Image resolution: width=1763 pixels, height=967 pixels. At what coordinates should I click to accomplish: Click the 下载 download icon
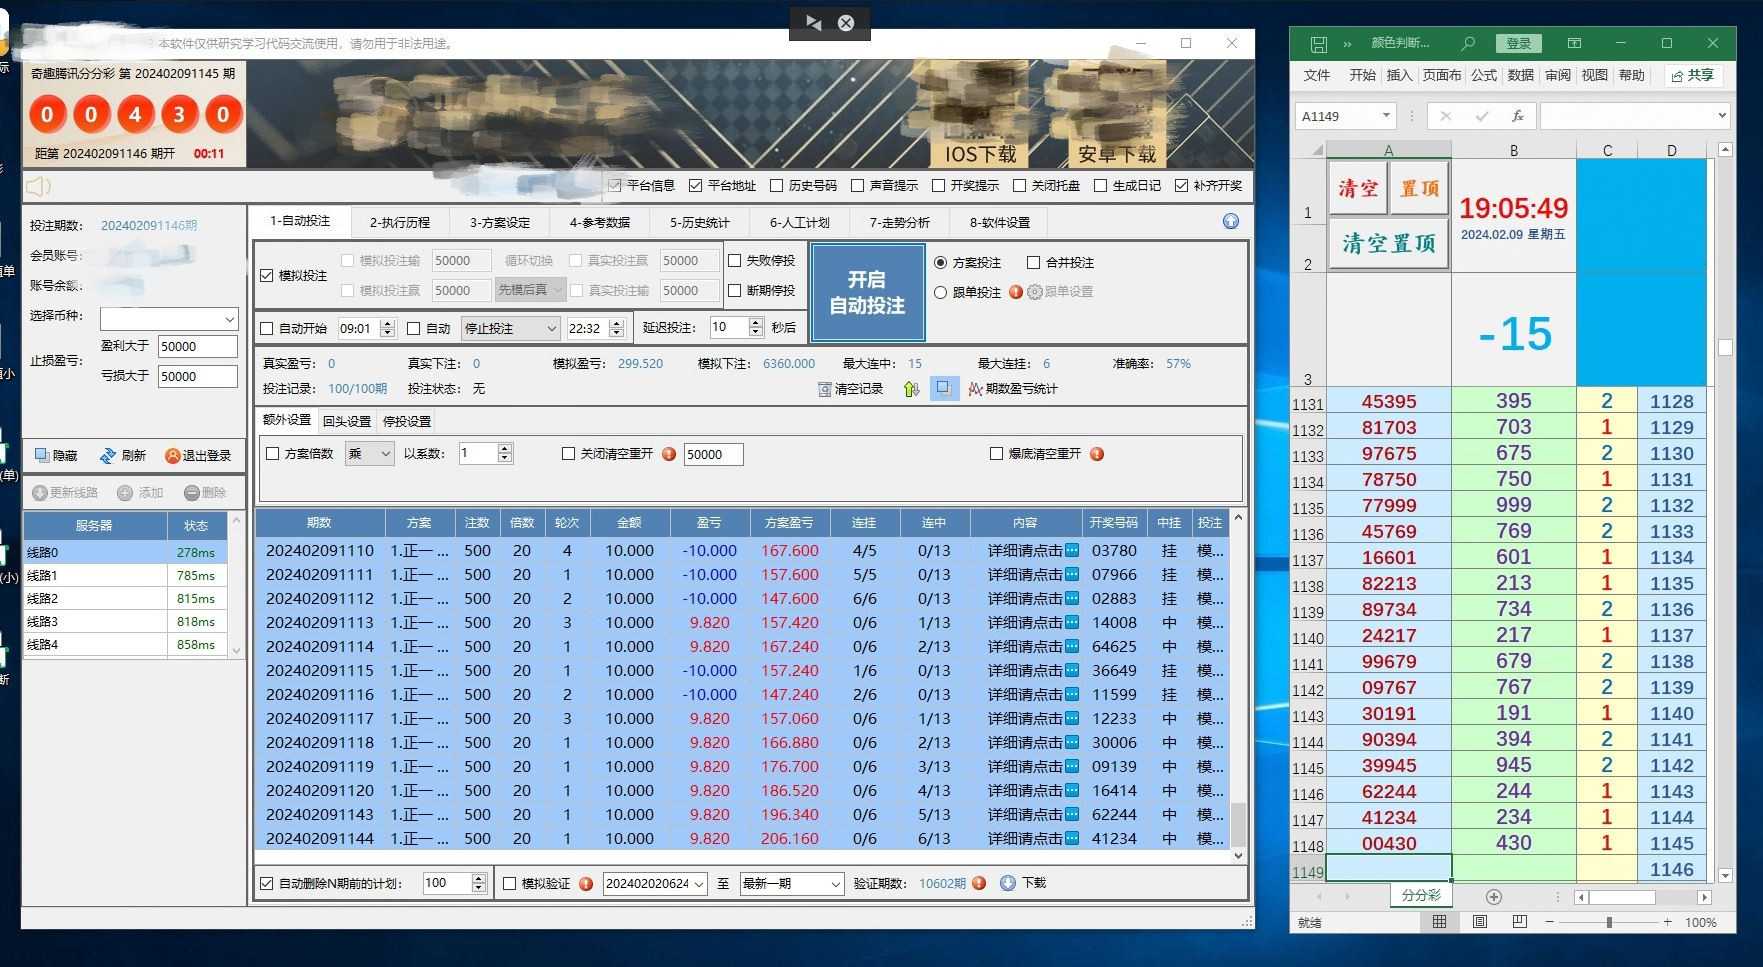(x=1008, y=883)
